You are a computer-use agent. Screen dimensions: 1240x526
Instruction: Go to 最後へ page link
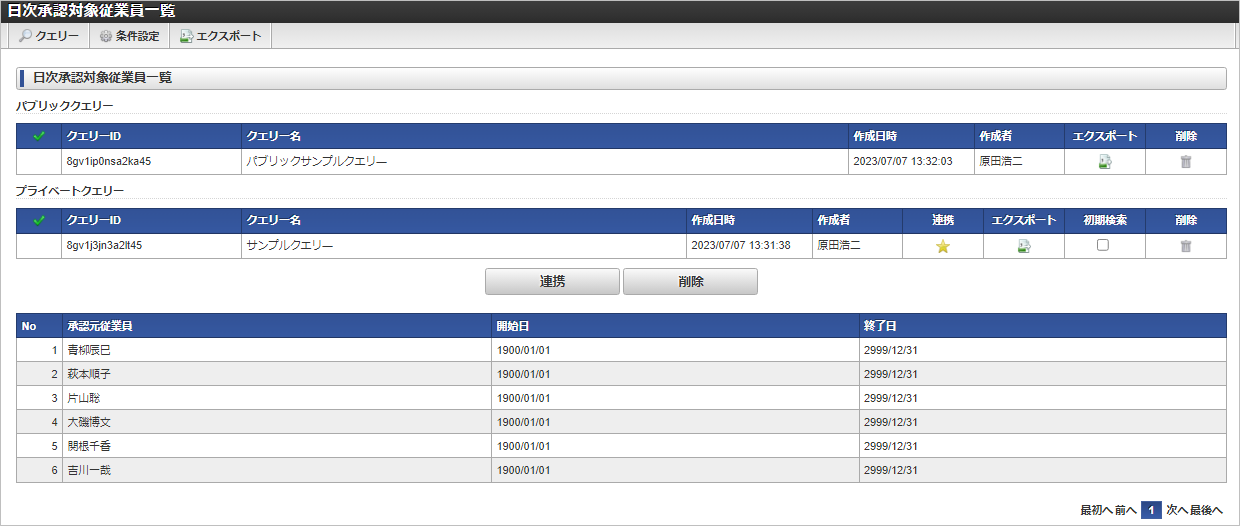(1206, 510)
